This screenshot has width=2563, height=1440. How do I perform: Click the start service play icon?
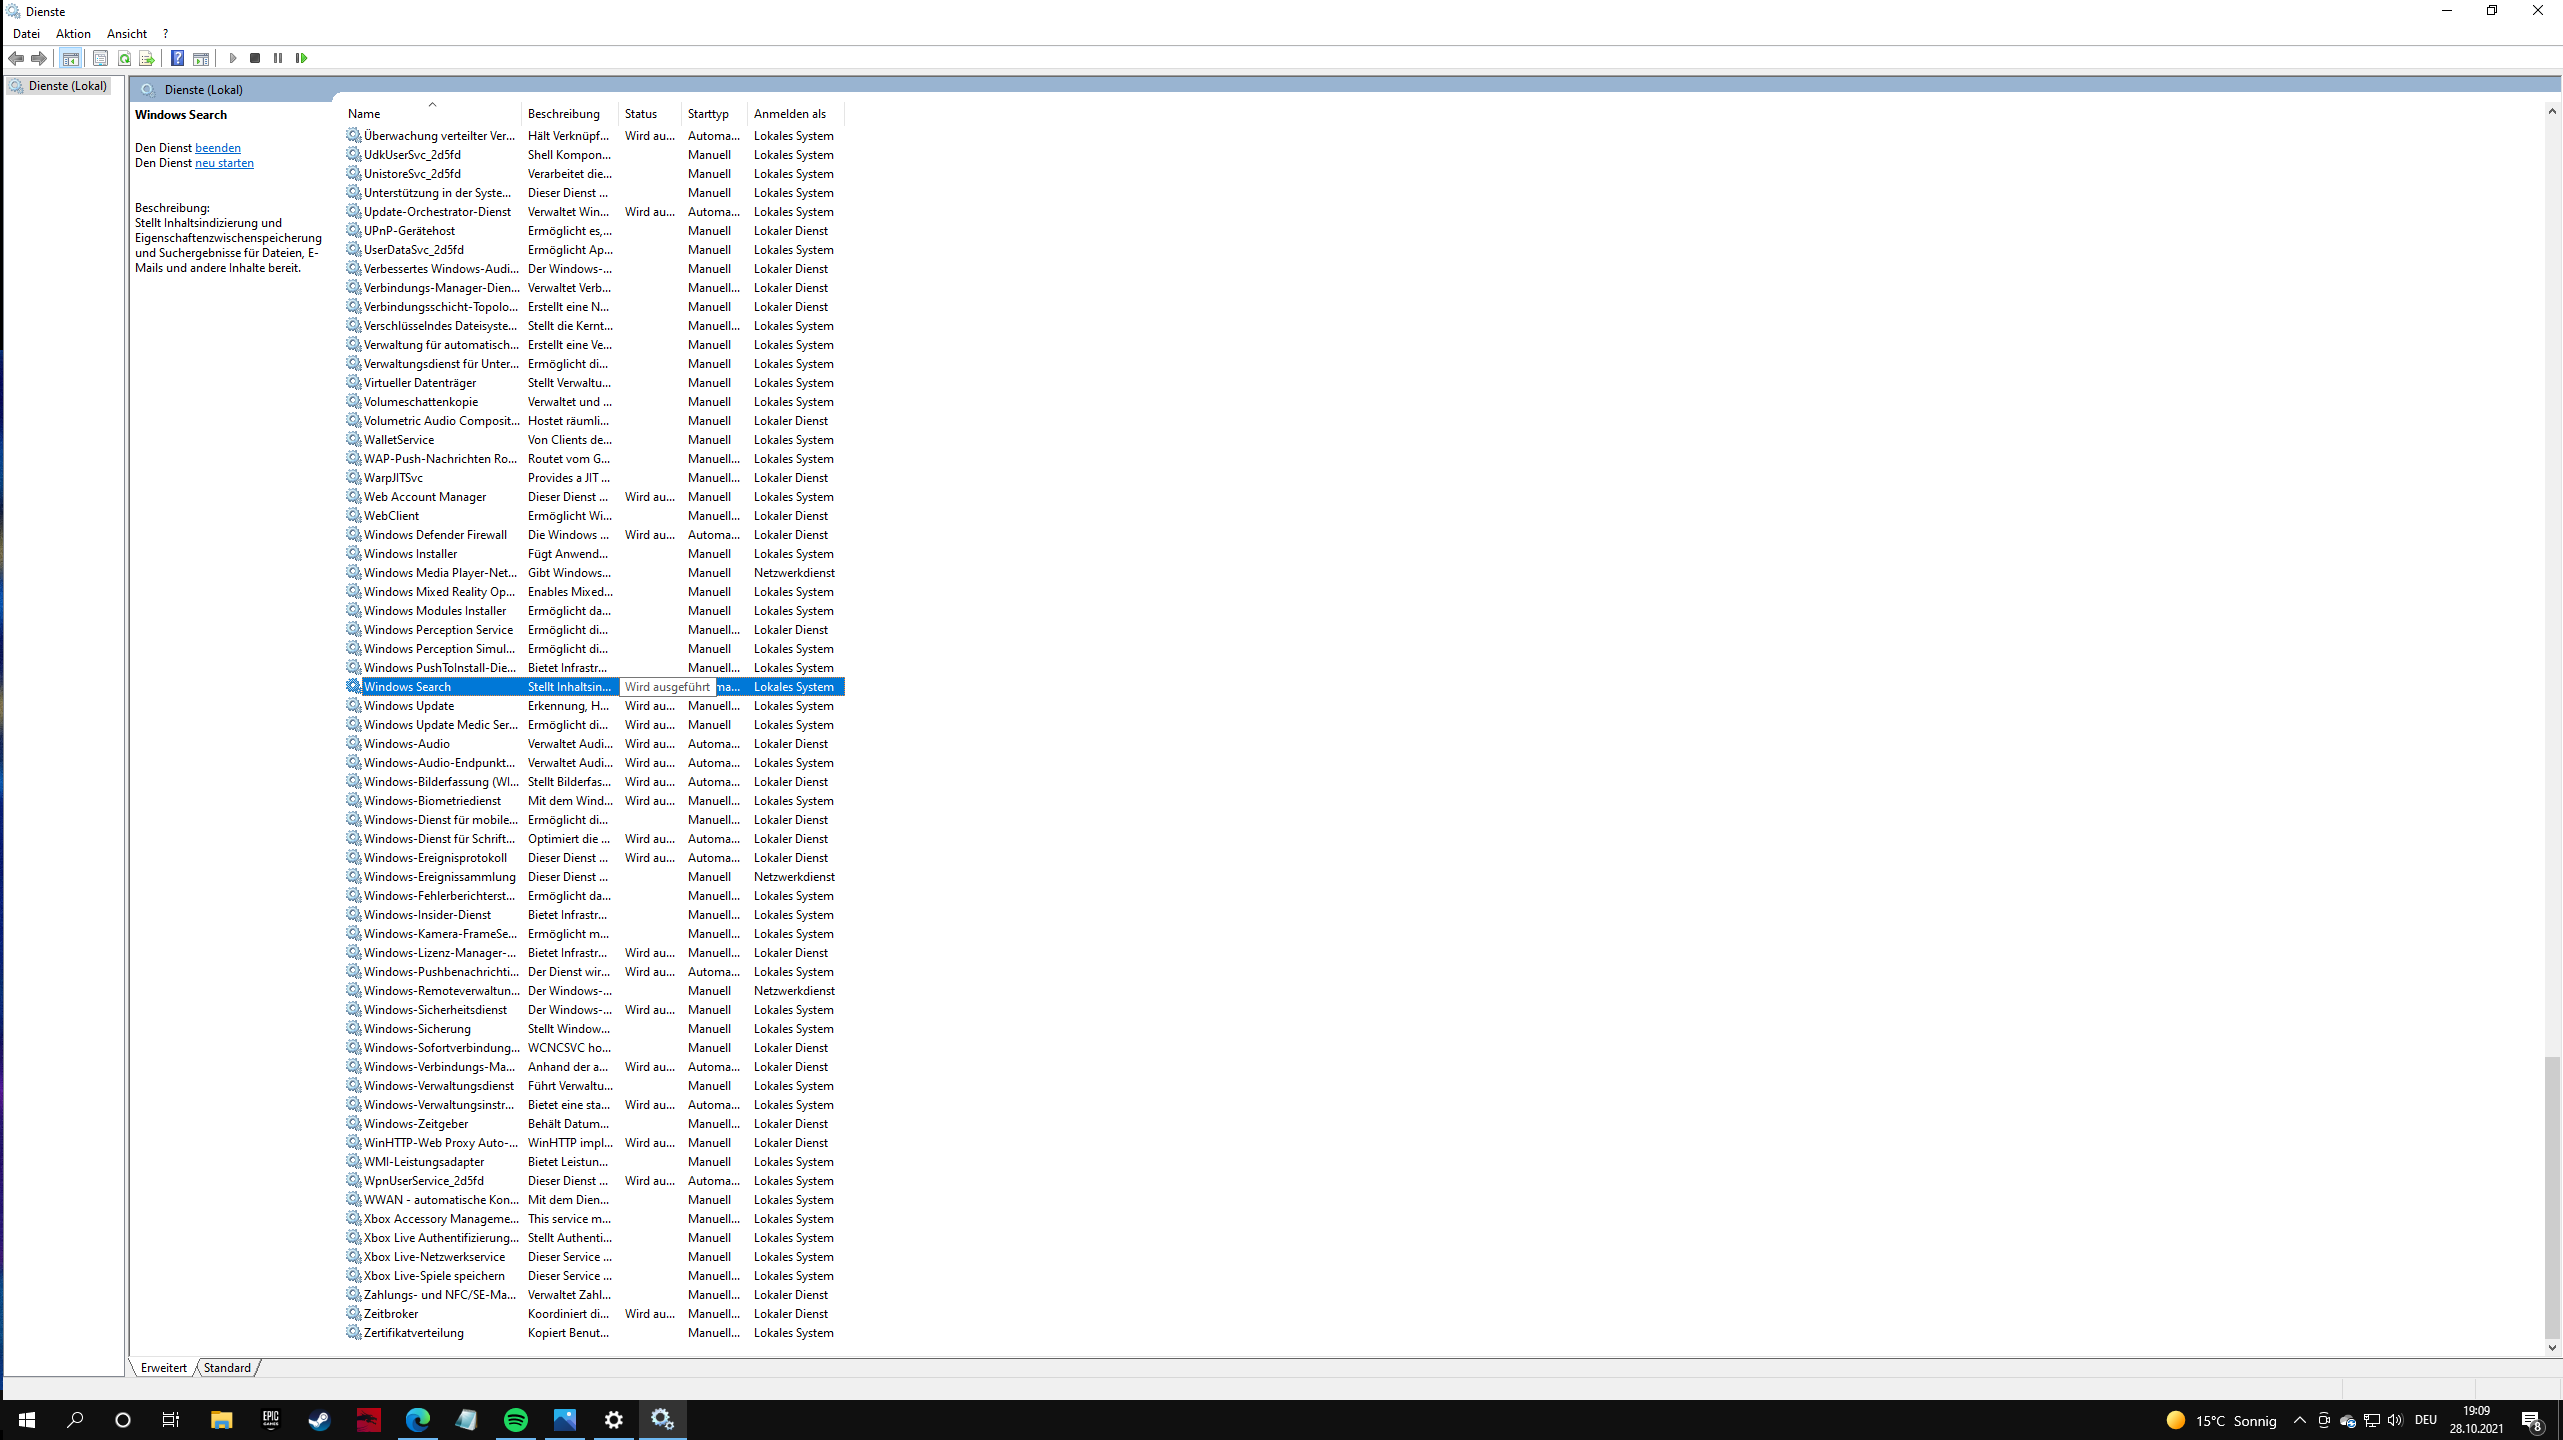[233, 58]
